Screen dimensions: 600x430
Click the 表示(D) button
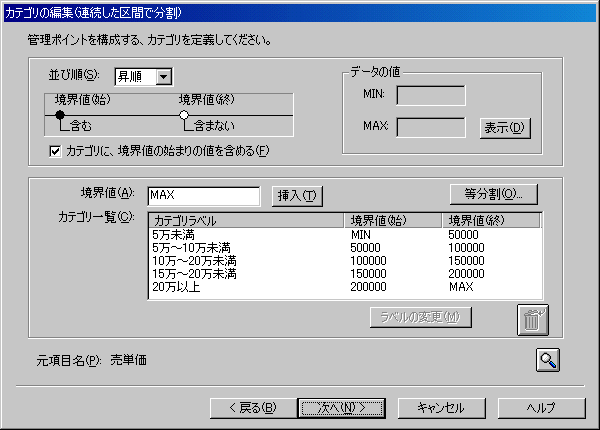pos(505,128)
